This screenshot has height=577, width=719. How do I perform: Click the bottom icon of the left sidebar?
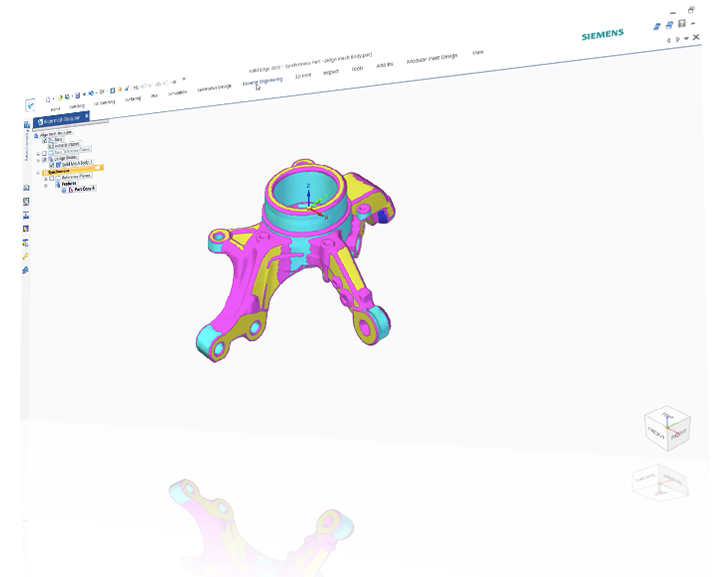tap(25, 270)
